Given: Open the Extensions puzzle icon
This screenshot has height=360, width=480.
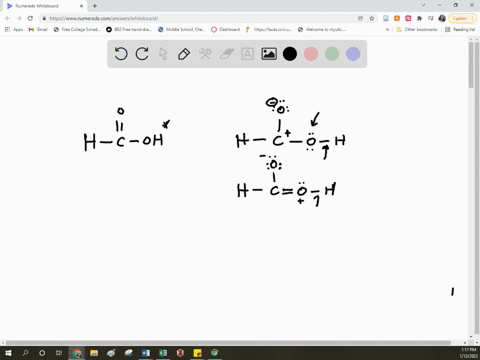Looking at the screenshot, I should pos(419,18).
